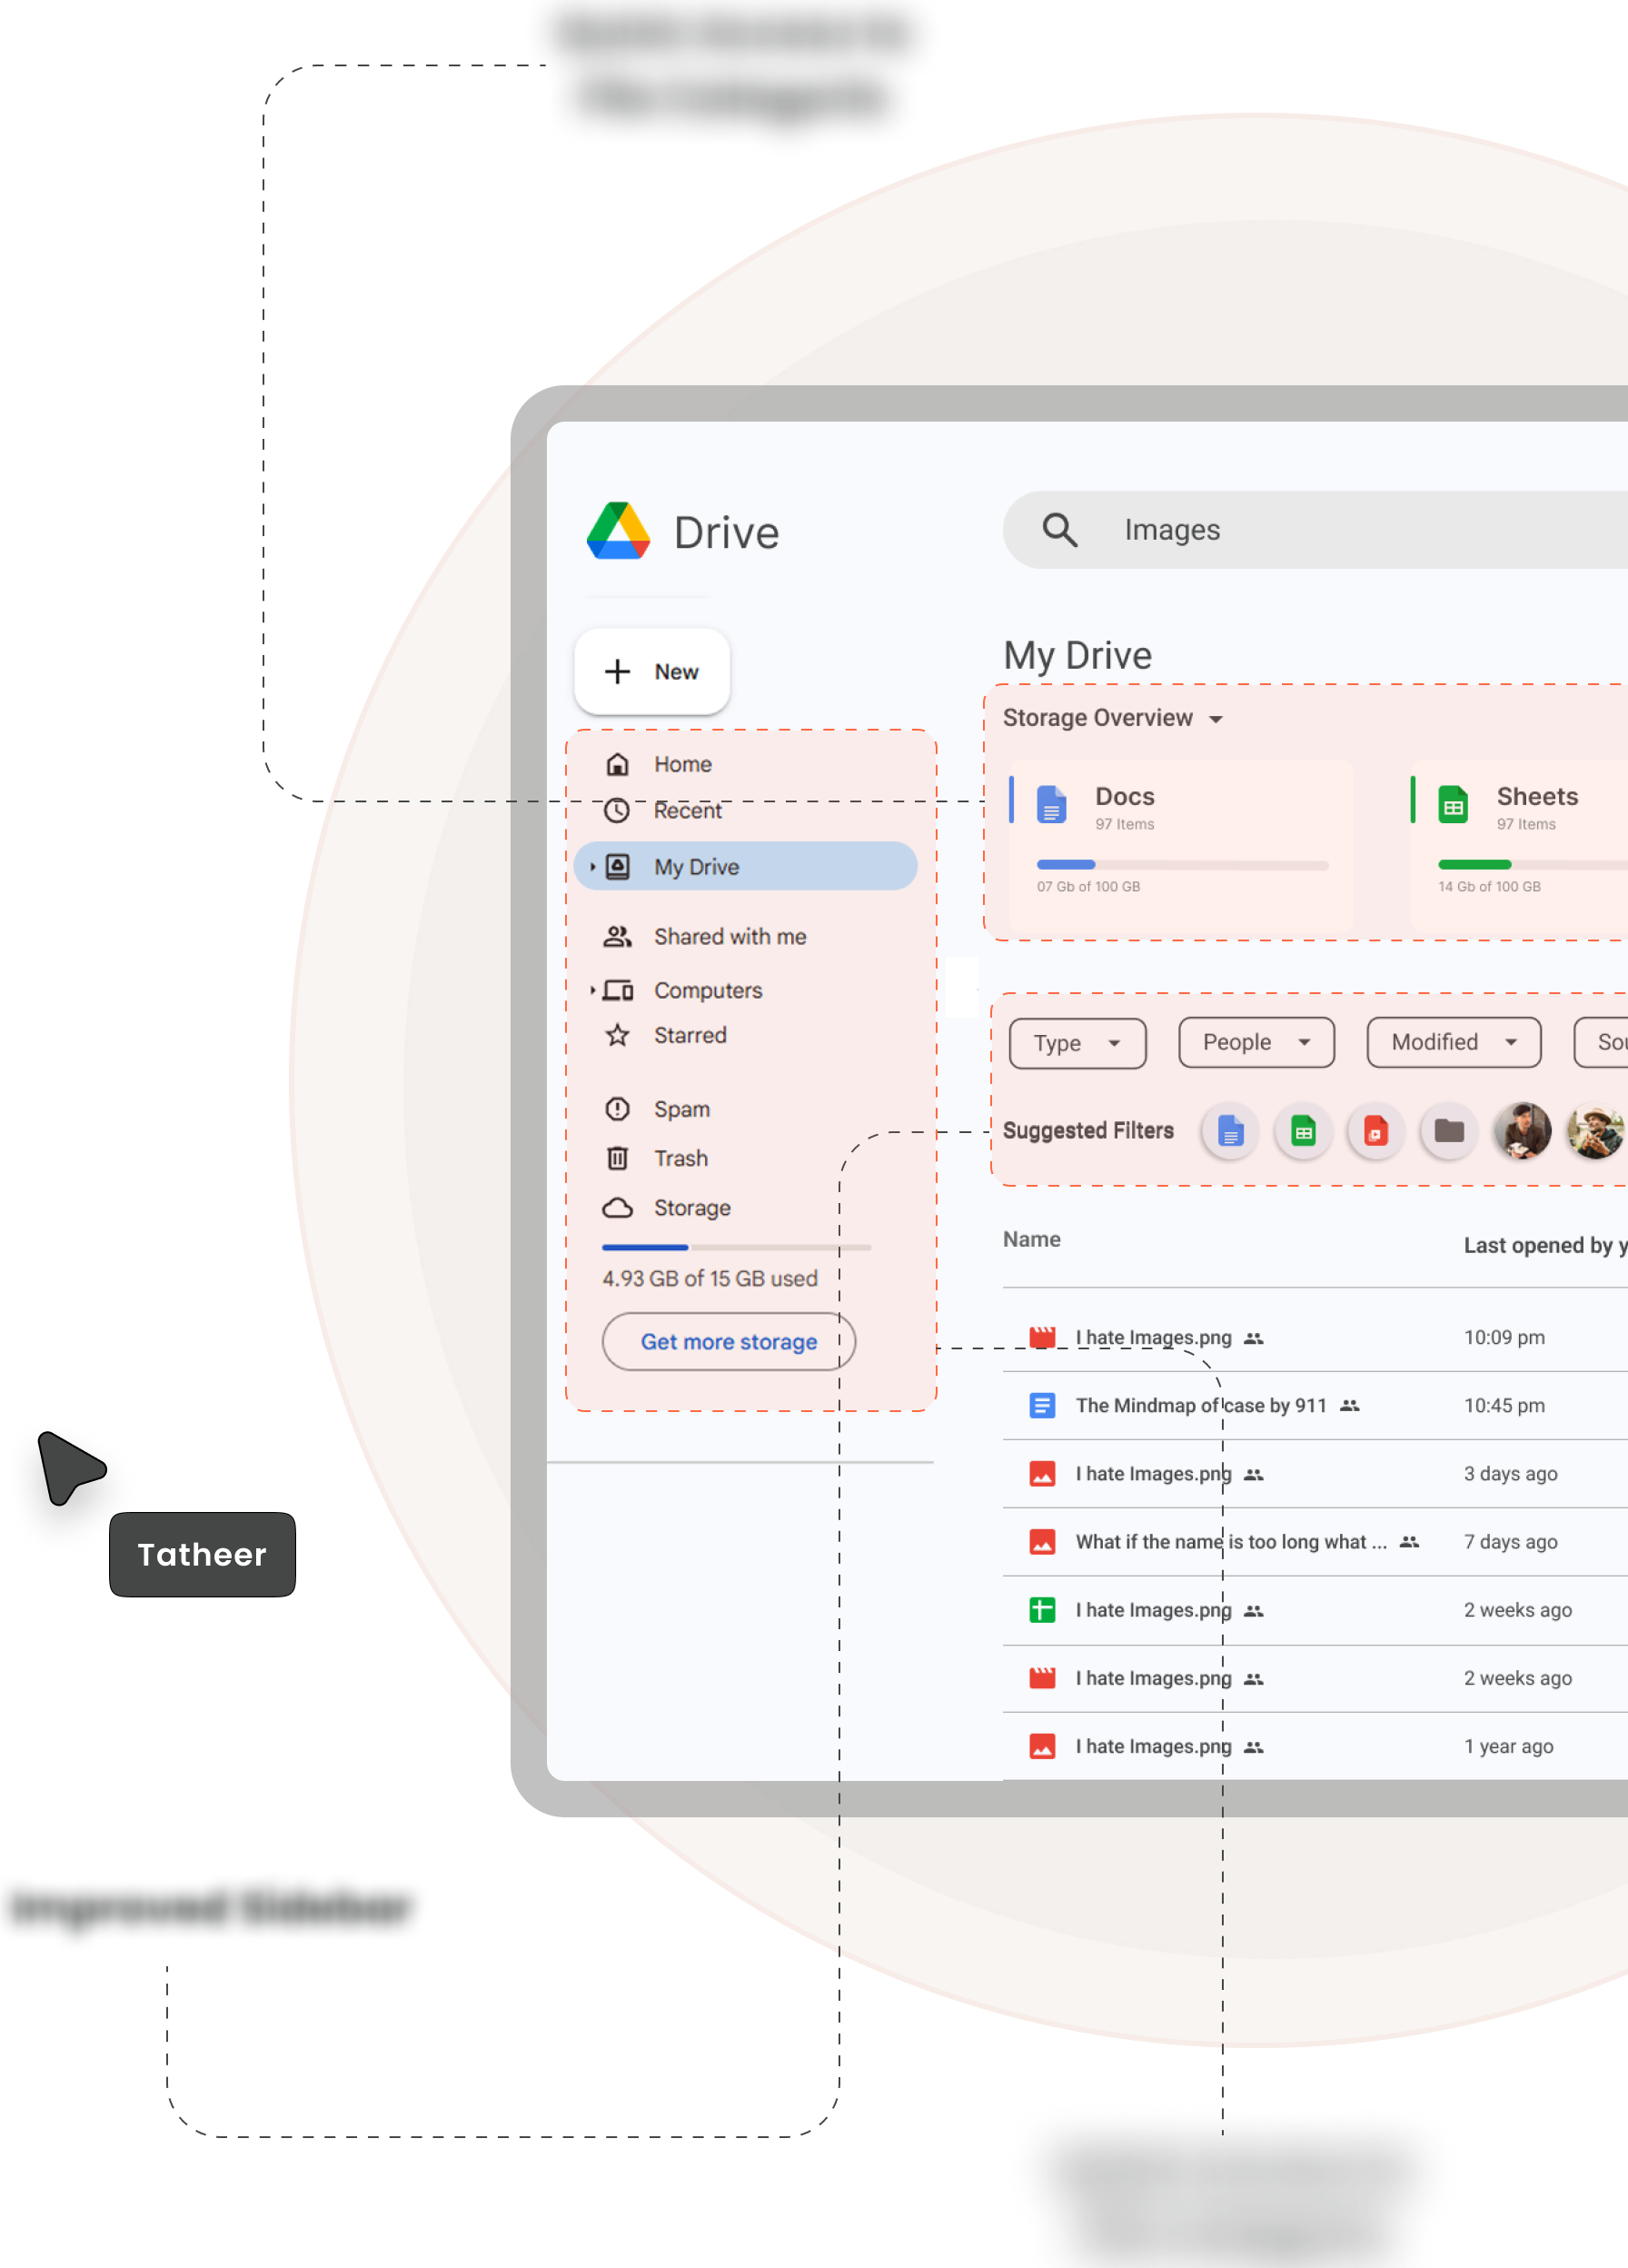Sort by the Name column header
Viewport: 1628px width, 2268px height.
click(1032, 1239)
